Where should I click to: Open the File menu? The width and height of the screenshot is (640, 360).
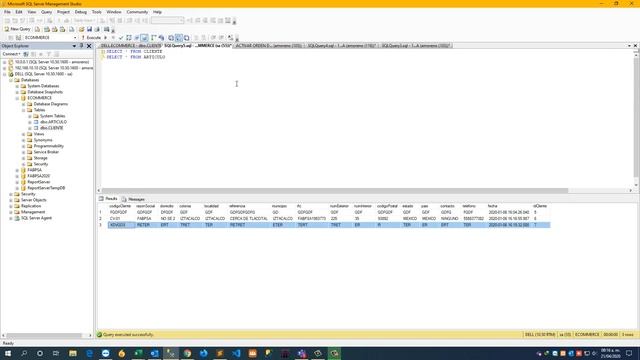[x=7, y=12]
